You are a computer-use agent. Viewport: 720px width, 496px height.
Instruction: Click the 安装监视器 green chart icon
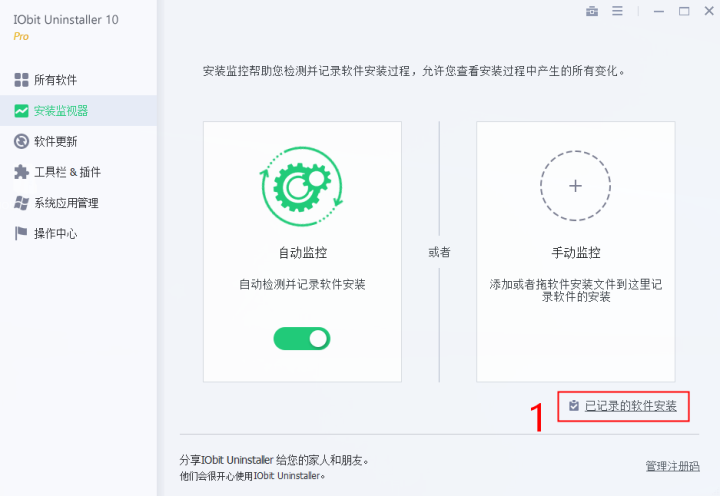(x=21, y=111)
